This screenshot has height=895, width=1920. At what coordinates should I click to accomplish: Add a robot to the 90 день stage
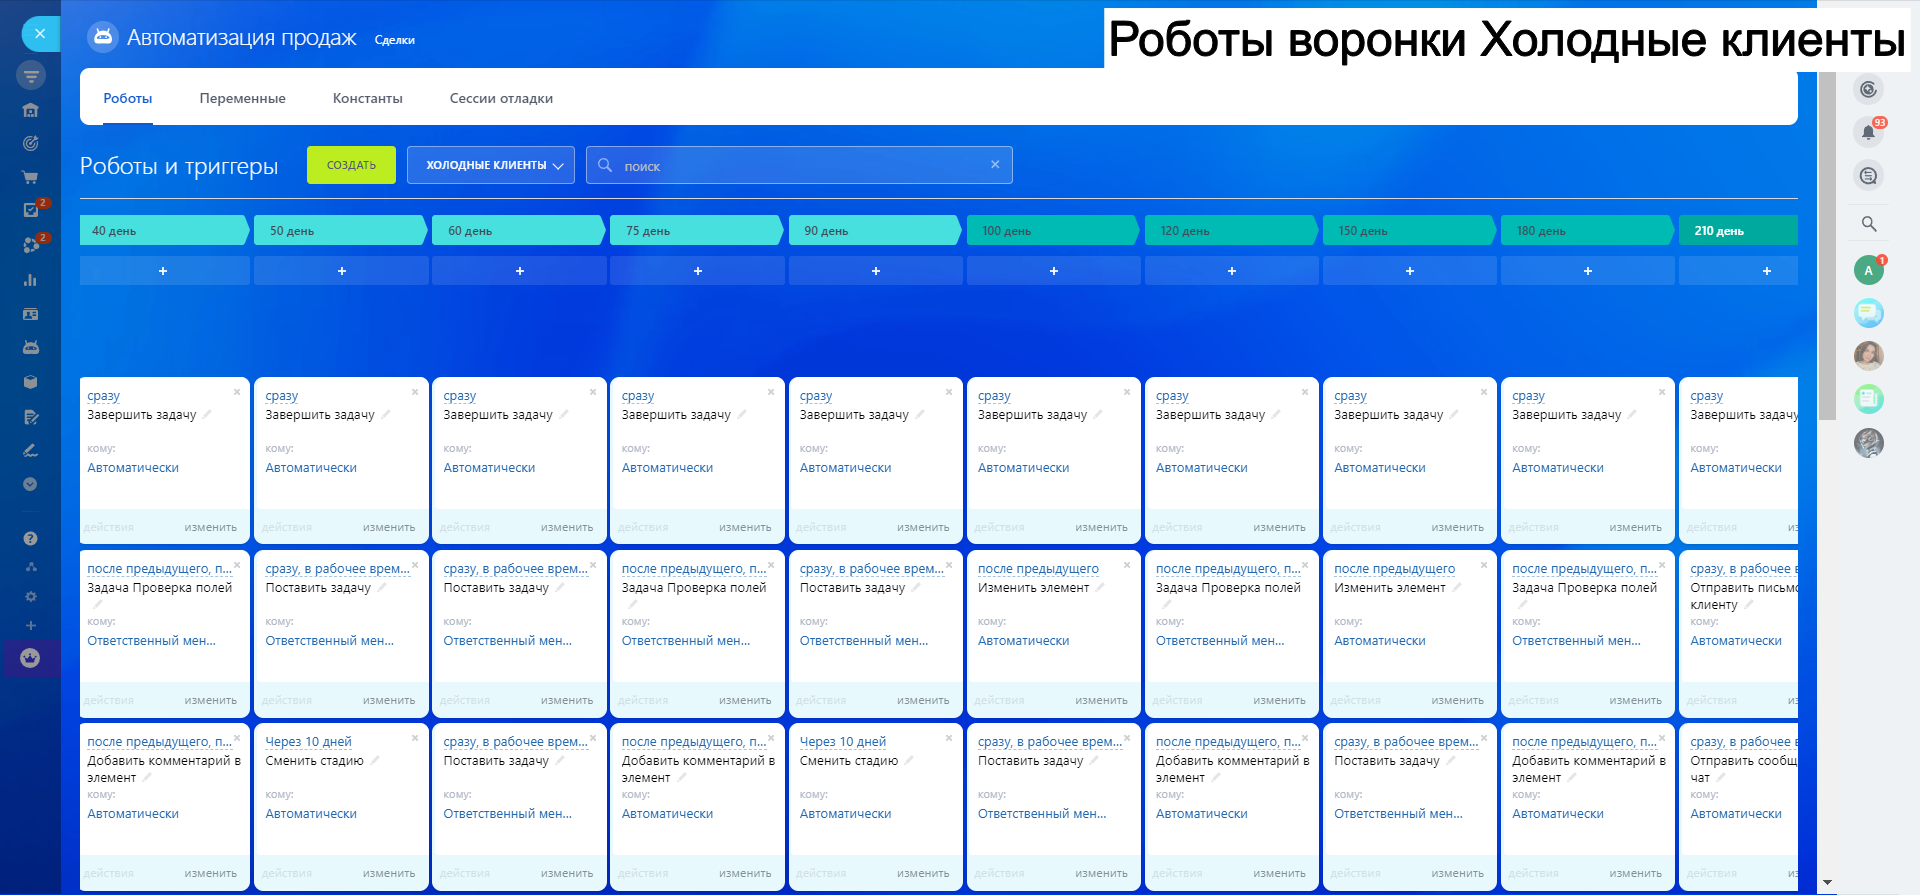click(x=875, y=271)
